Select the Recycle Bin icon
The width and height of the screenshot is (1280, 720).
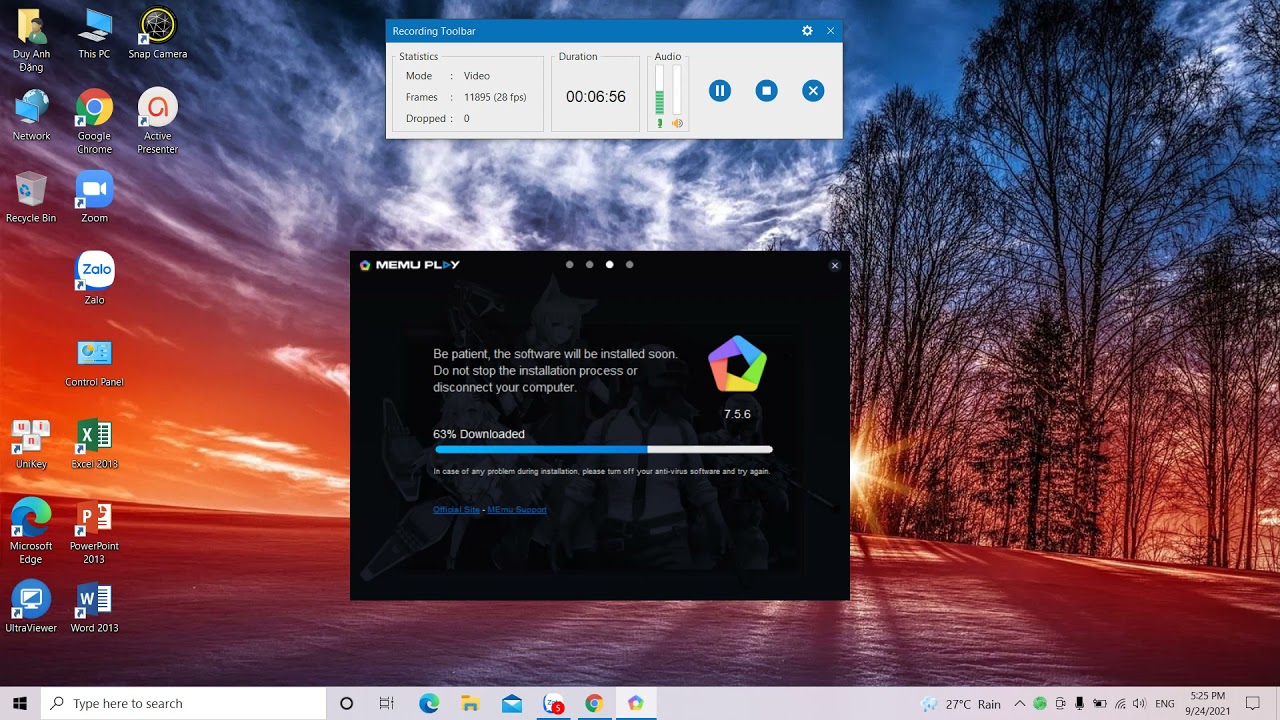pos(31,198)
